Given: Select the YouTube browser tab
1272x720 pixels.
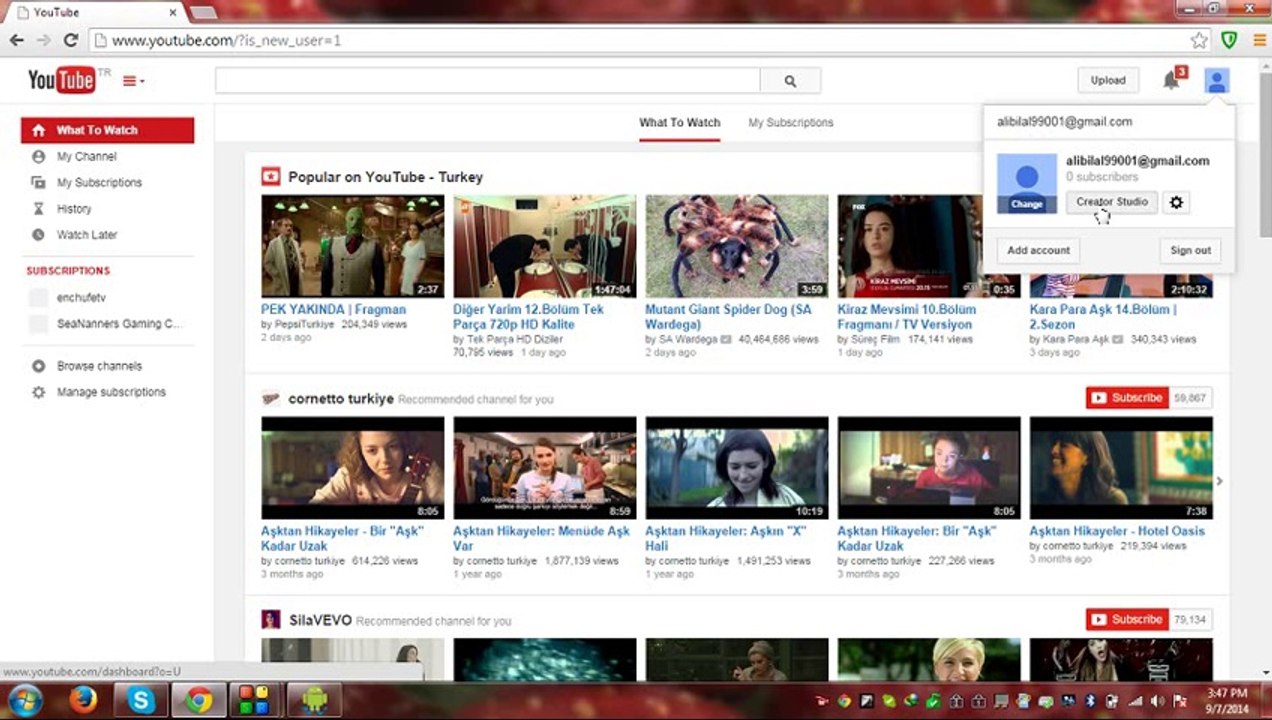Looking at the screenshot, I should (95, 12).
